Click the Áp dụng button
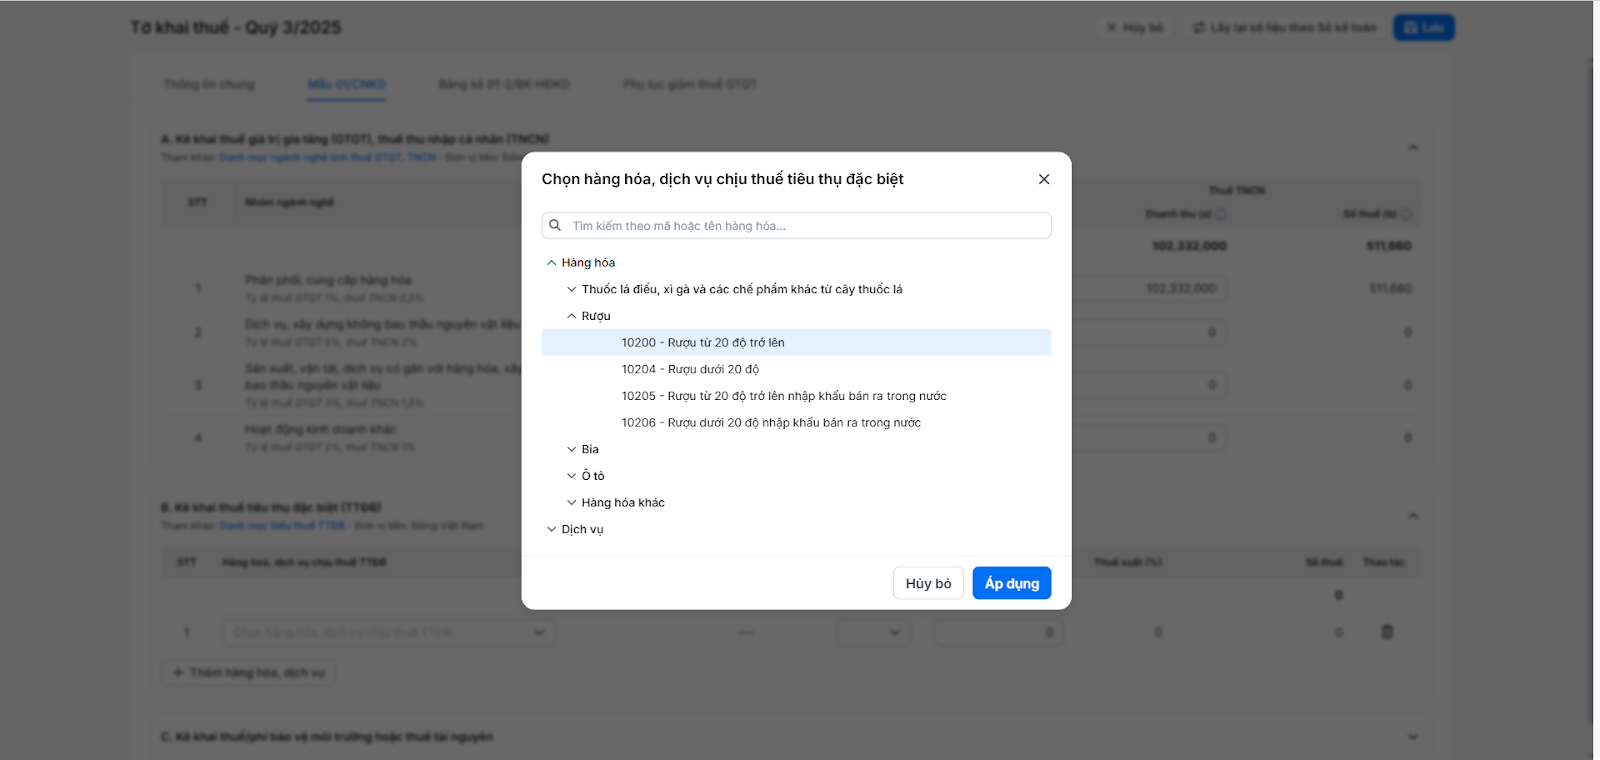This screenshot has width=1600, height=760. click(1011, 583)
